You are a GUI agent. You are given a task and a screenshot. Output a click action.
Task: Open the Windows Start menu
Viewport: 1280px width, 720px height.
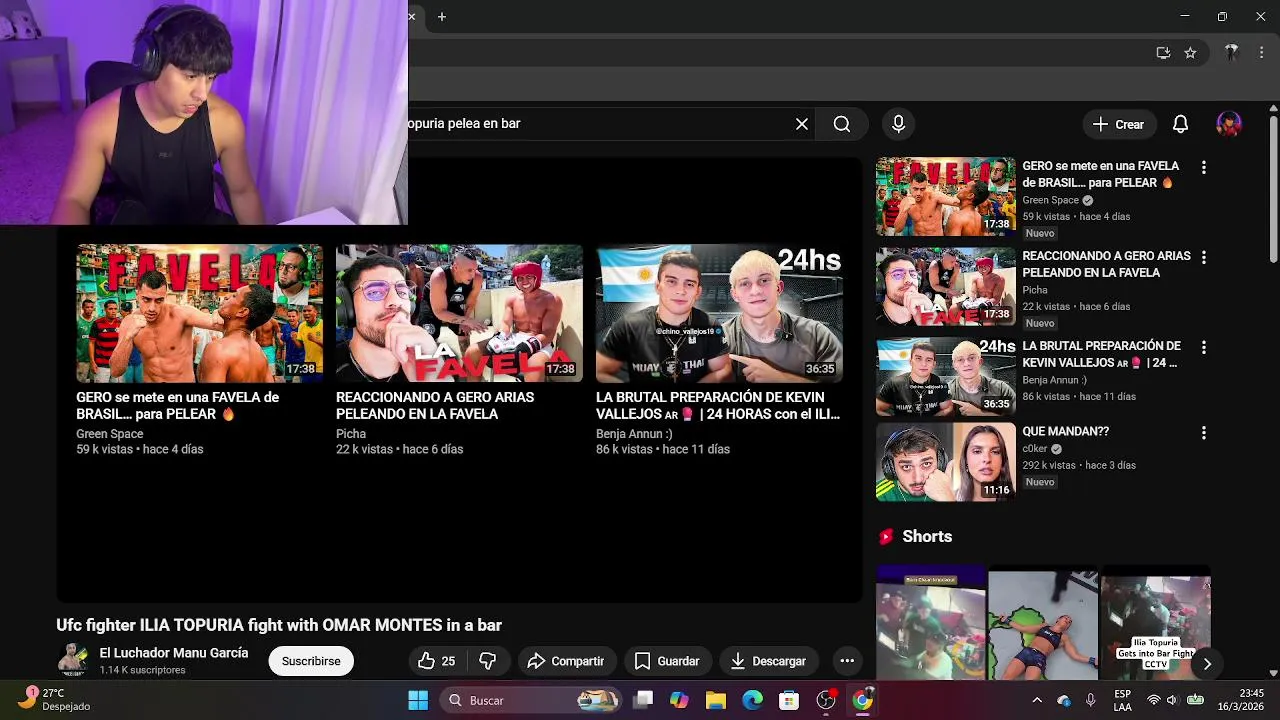tap(418, 700)
